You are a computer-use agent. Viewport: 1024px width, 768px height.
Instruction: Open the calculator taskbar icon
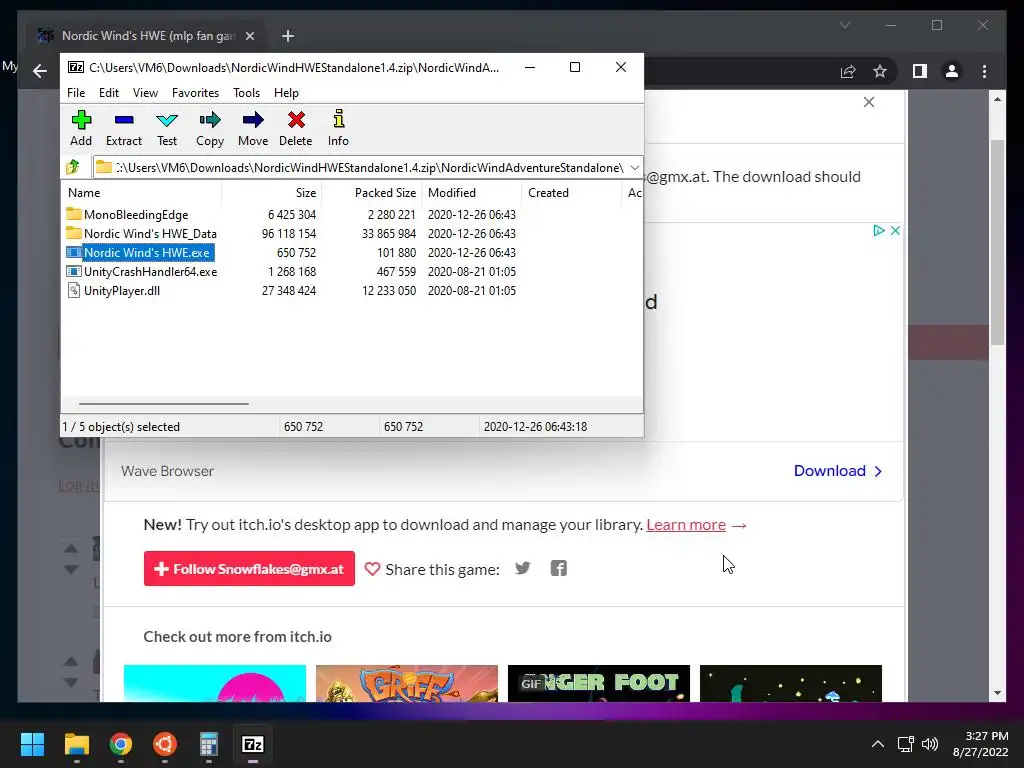(208, 744)
